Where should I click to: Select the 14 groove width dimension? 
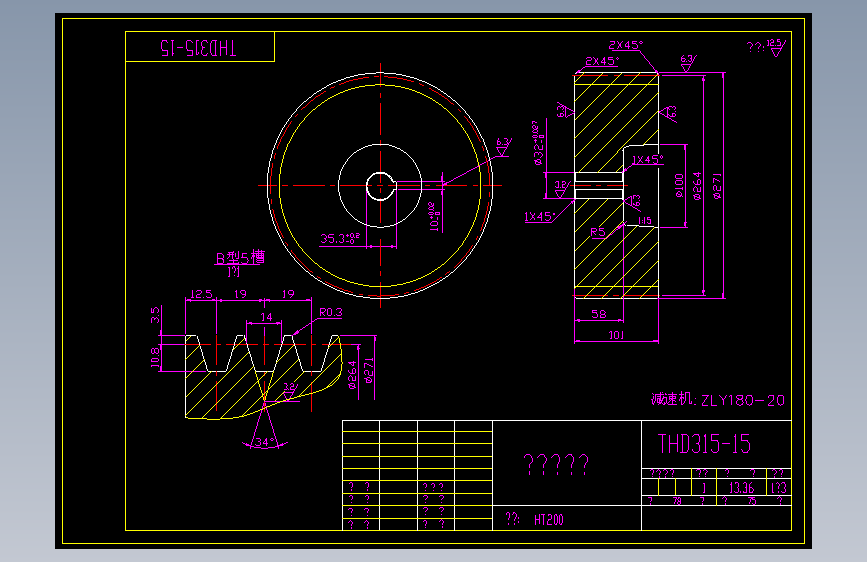tap(267, 318)
